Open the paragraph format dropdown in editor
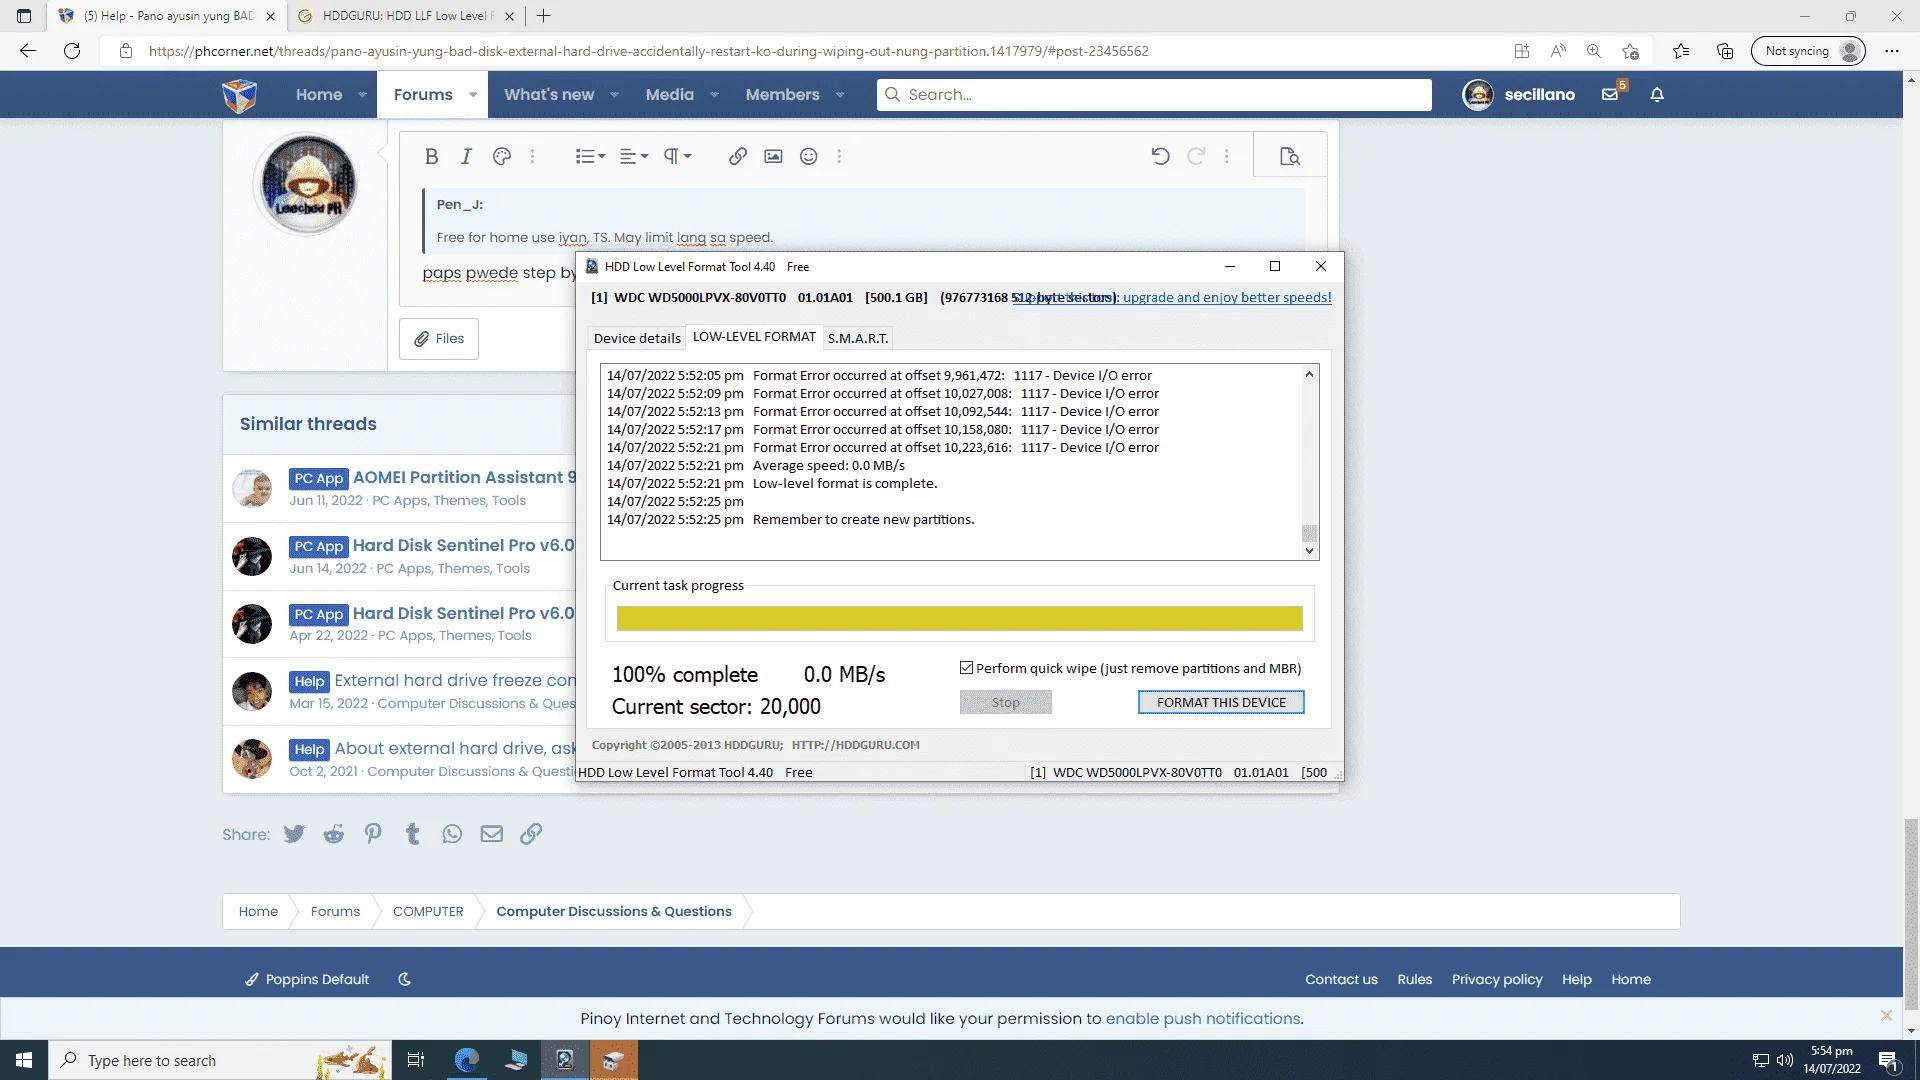1920x1080 pixels. click(677, 156)
